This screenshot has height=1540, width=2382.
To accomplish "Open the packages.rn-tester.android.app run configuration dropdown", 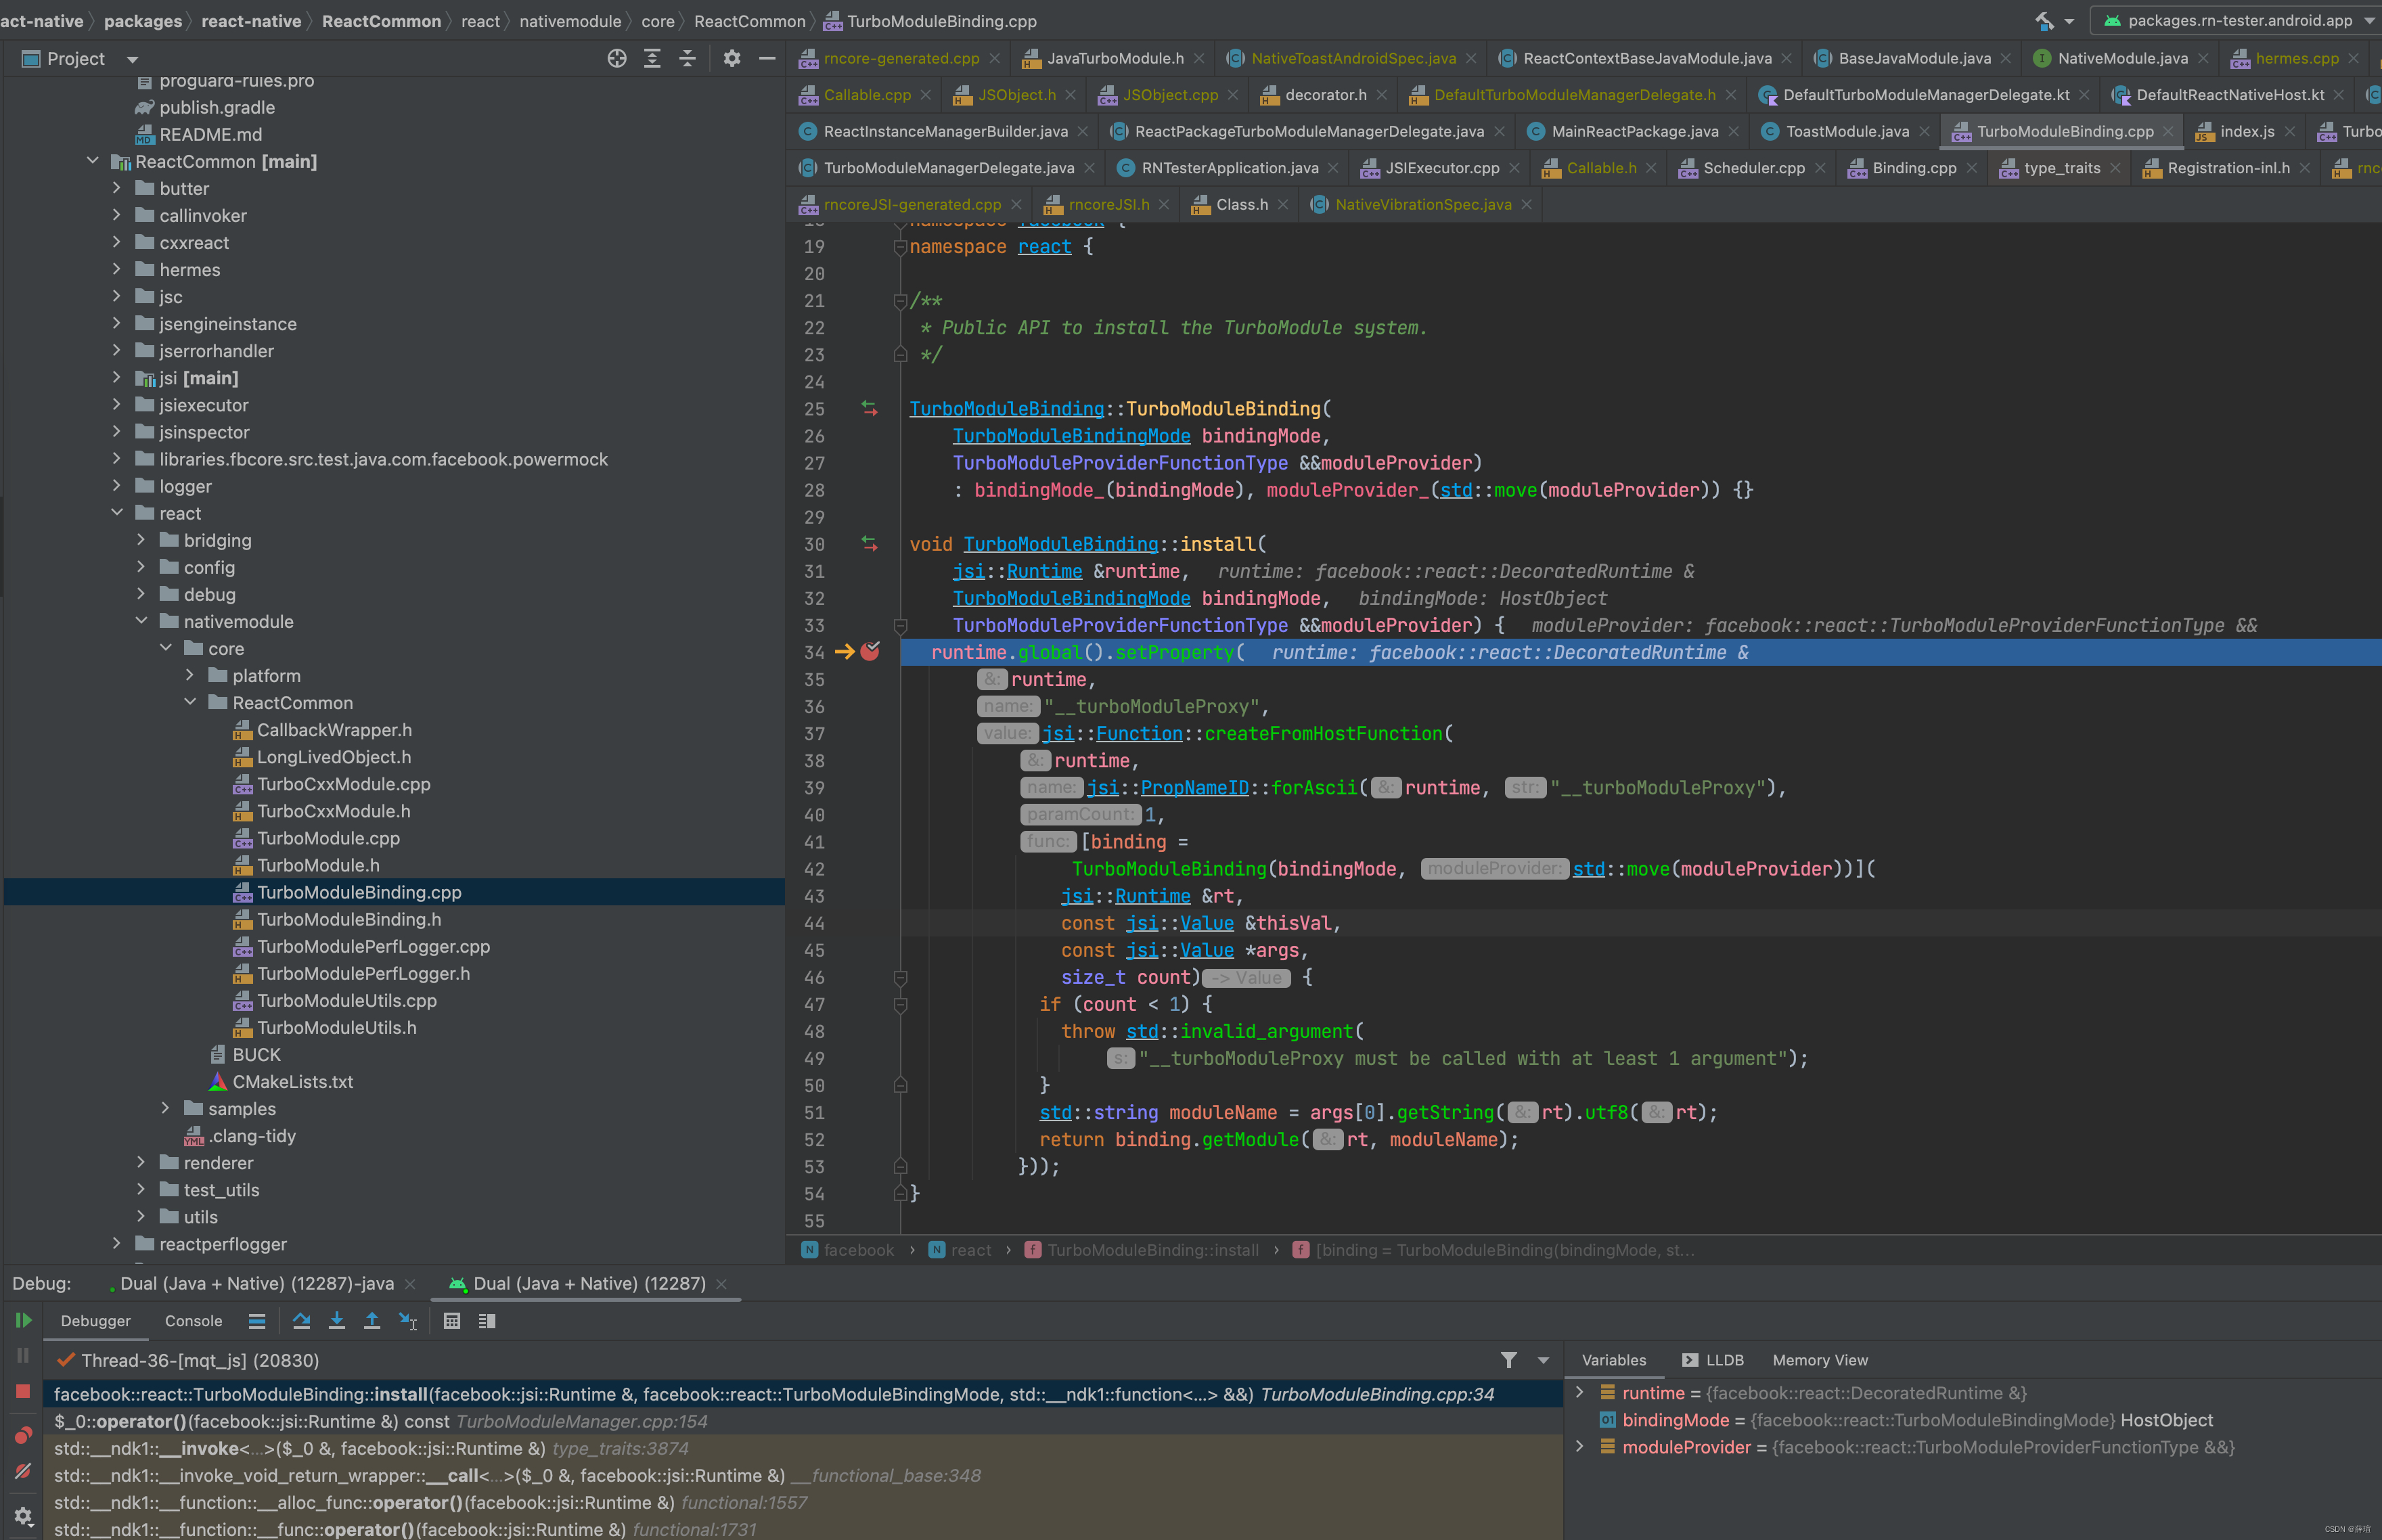I will pos(2238,20).
